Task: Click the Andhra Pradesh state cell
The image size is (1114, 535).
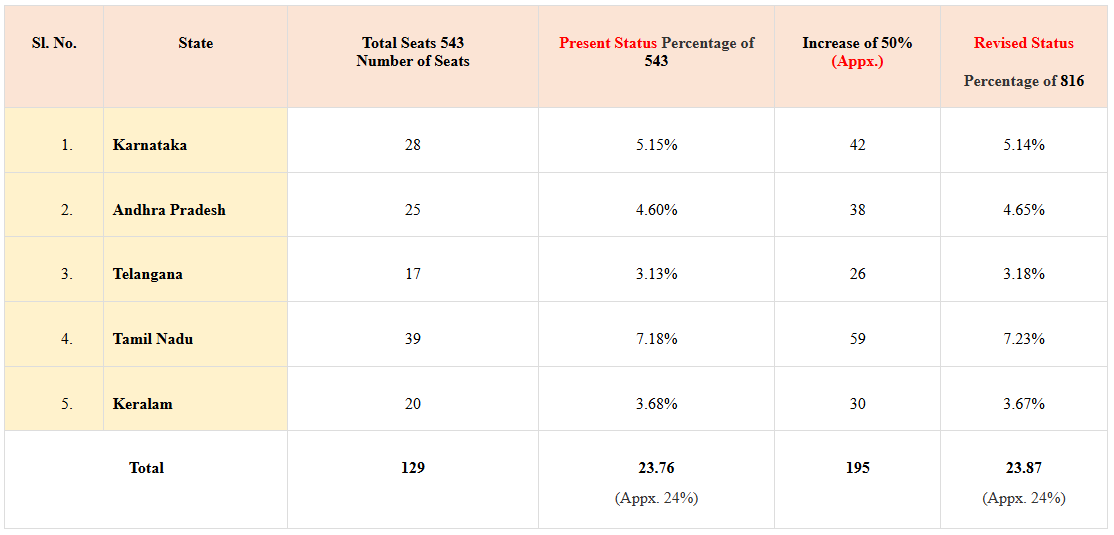Action: pyautogui.click(x=169, y=210)
